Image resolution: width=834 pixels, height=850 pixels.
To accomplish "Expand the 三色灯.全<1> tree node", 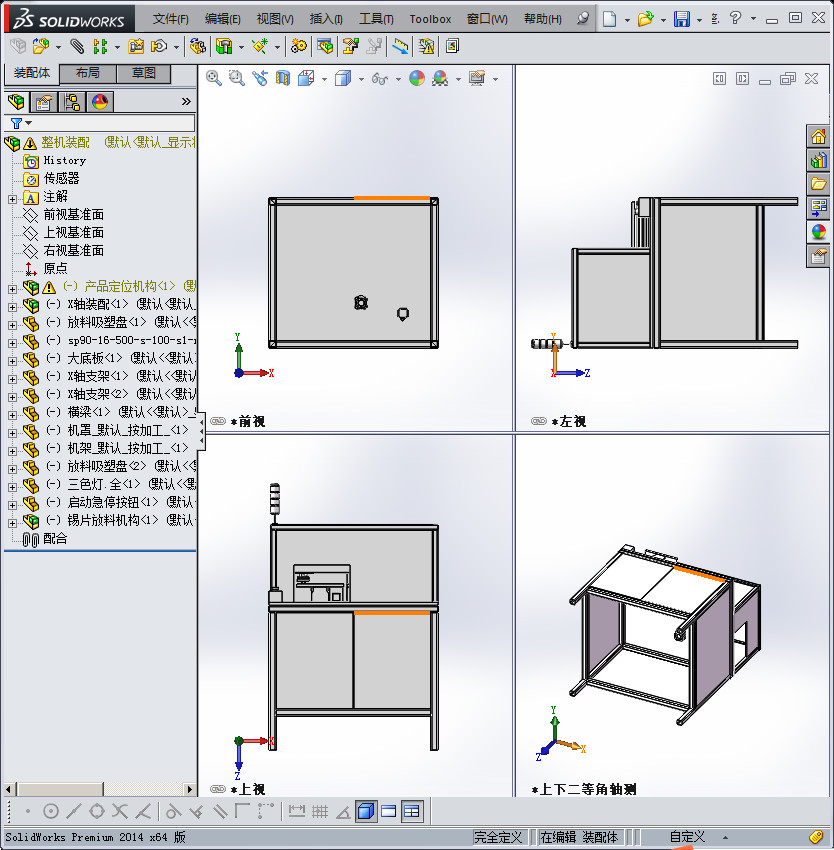I will 12,487.
